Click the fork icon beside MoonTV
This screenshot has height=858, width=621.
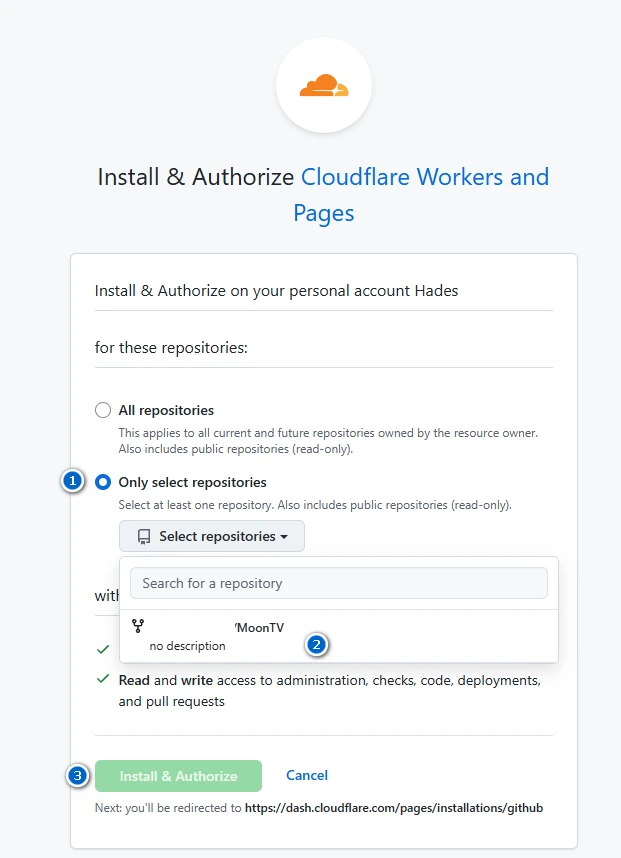point(138,626)
